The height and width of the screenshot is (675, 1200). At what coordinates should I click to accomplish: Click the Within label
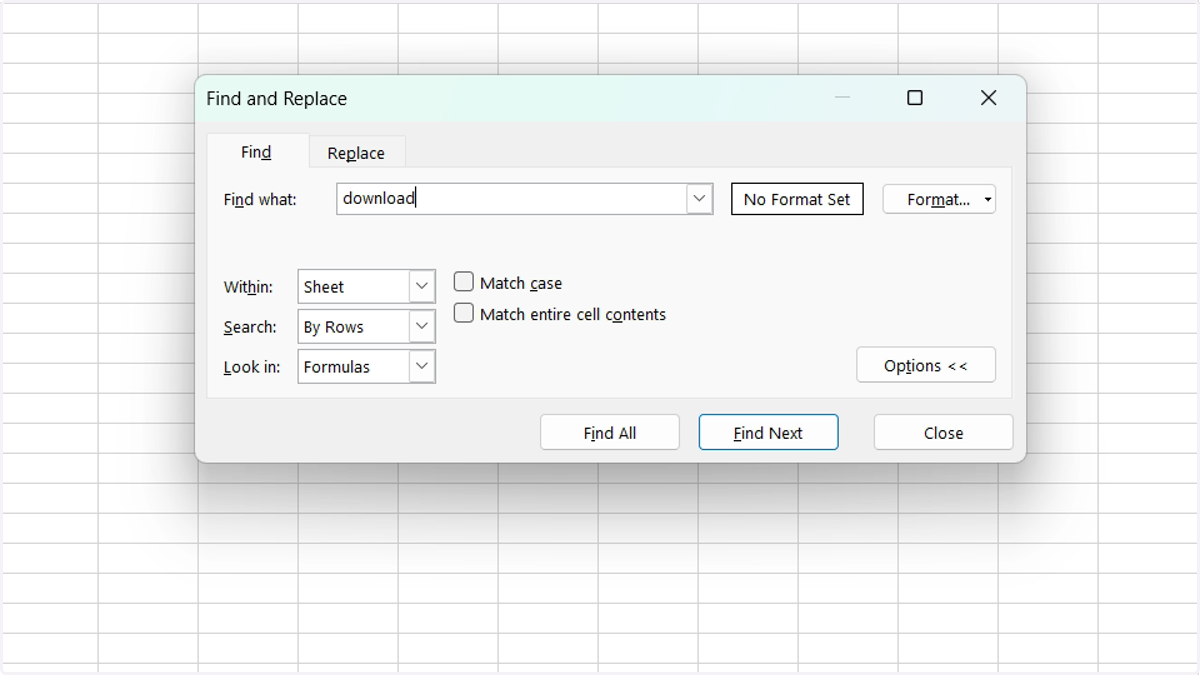(x=248, y=287)
